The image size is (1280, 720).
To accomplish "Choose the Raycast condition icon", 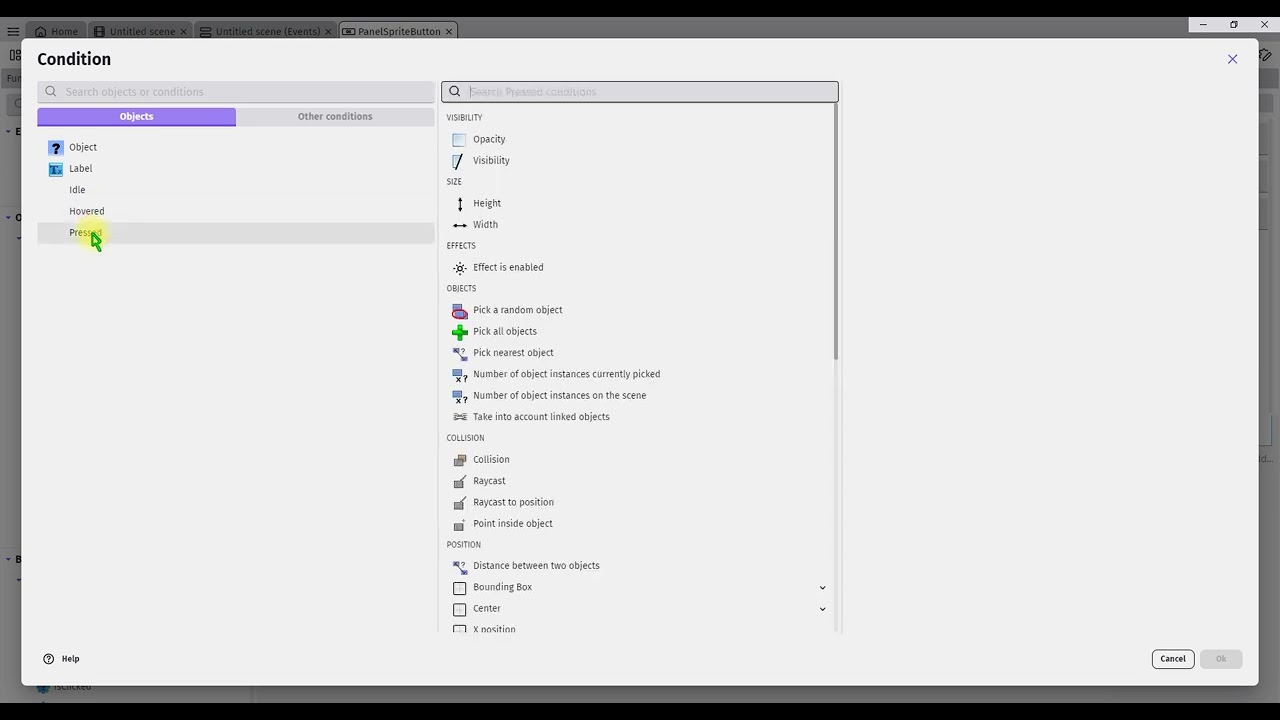I will (459, 481).
